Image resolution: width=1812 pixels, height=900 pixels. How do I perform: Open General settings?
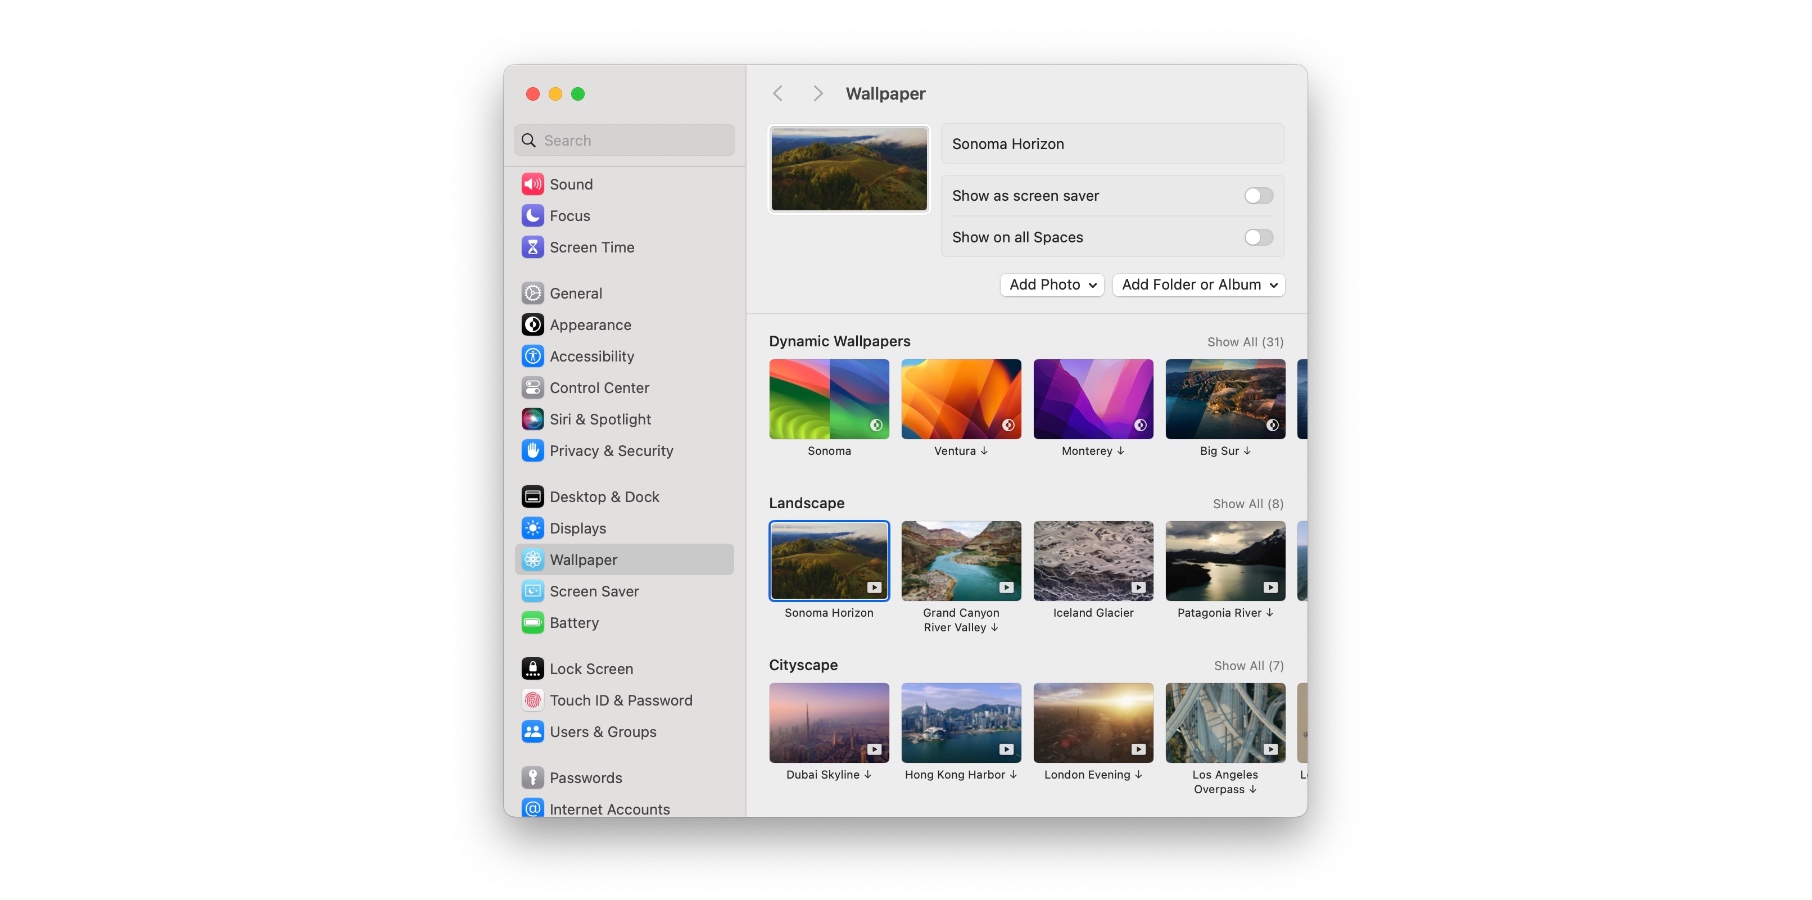624,293
